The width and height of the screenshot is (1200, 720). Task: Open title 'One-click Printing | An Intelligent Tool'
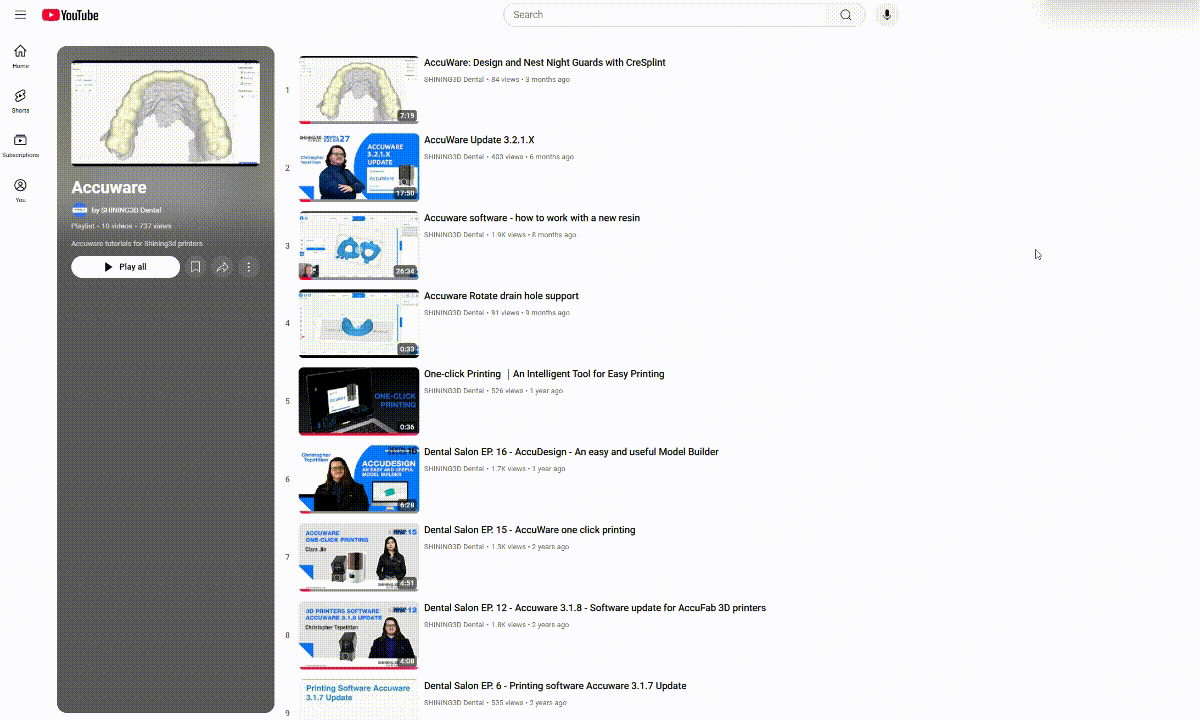(544, 374)
